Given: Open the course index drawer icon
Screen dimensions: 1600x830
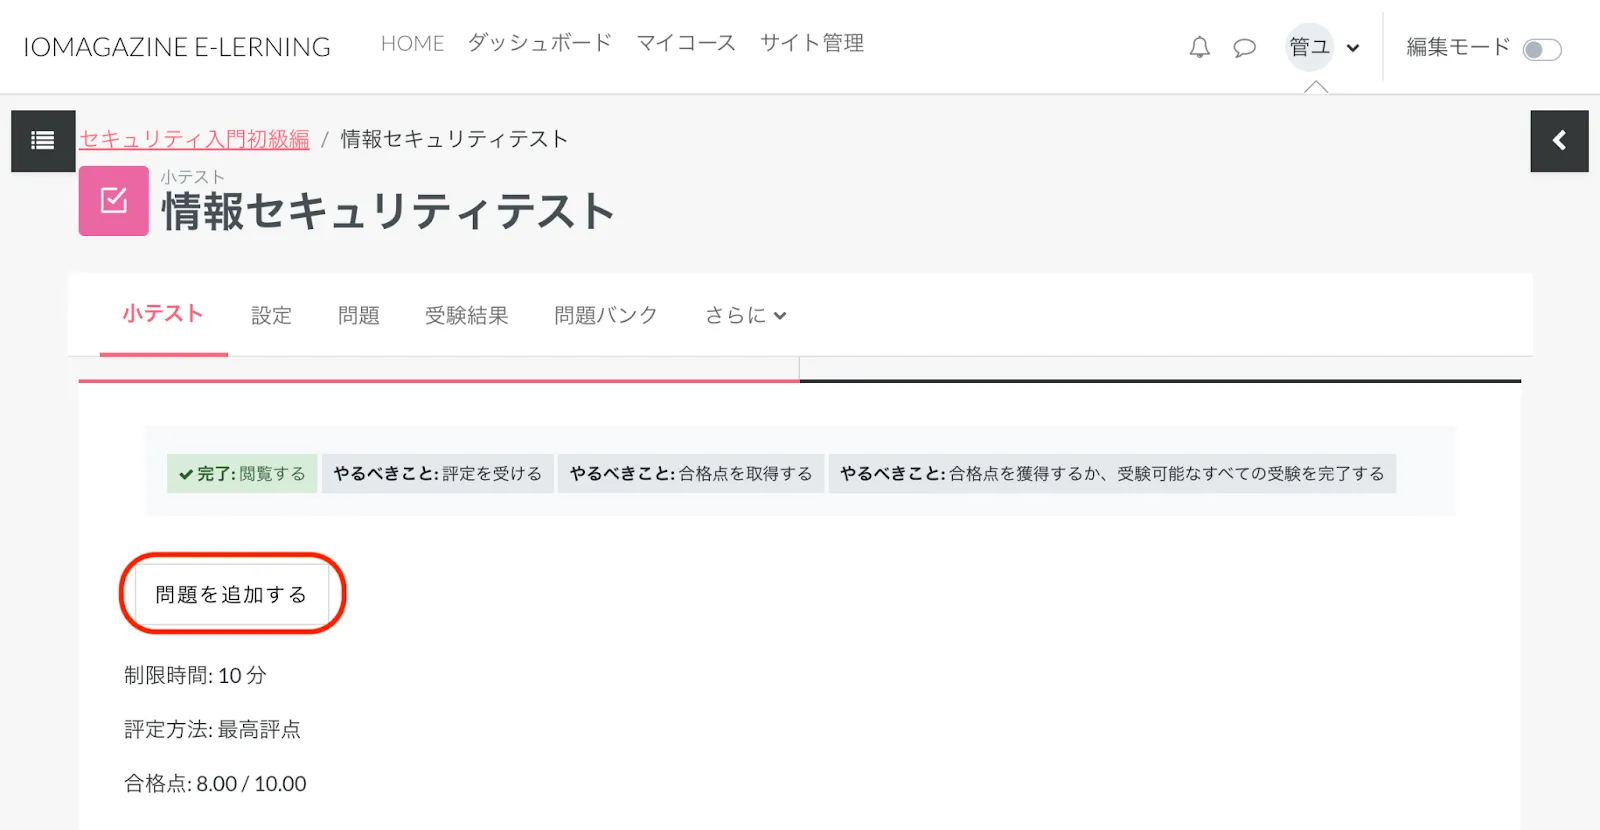Looking at the screenshot, I should [x=43, y=141].
